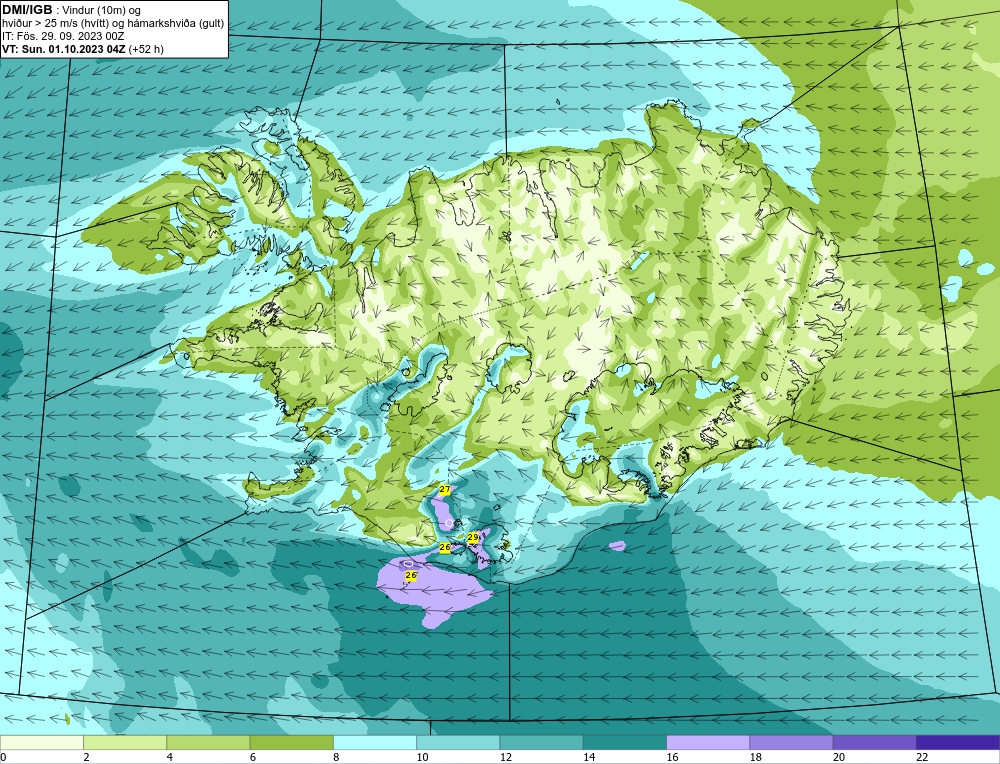Click the initial time line 'IT: Fös. 29. 09. 2023 00Z'

point(64,36)
